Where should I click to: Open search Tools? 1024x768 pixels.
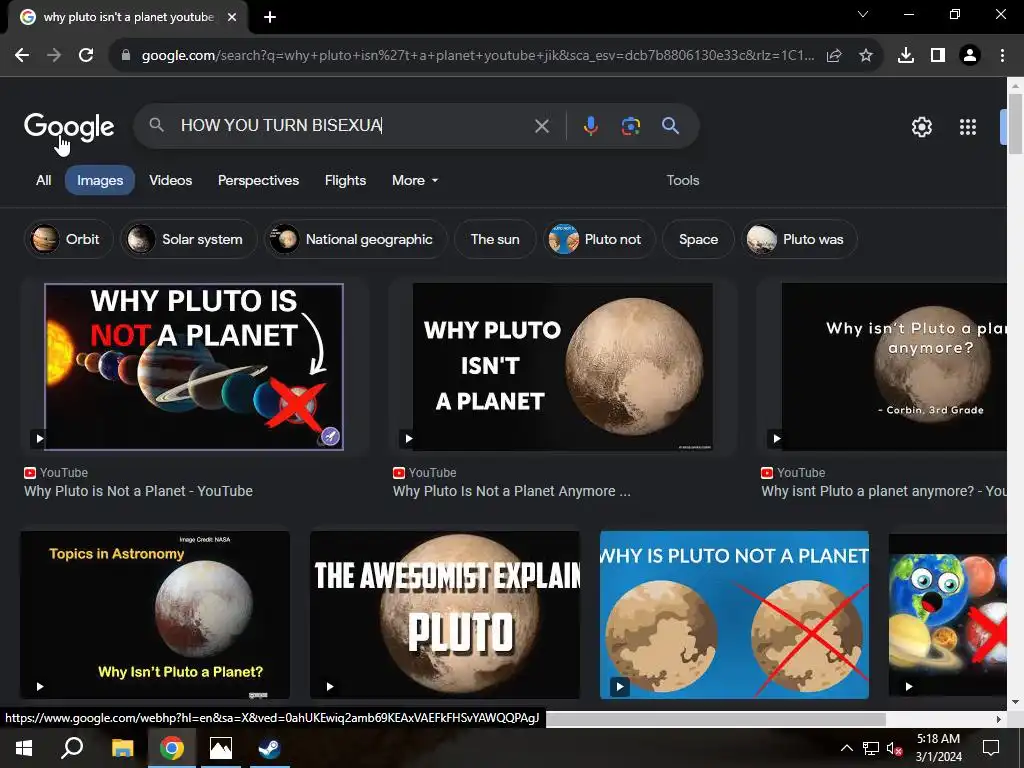click(x=682, y=180)
